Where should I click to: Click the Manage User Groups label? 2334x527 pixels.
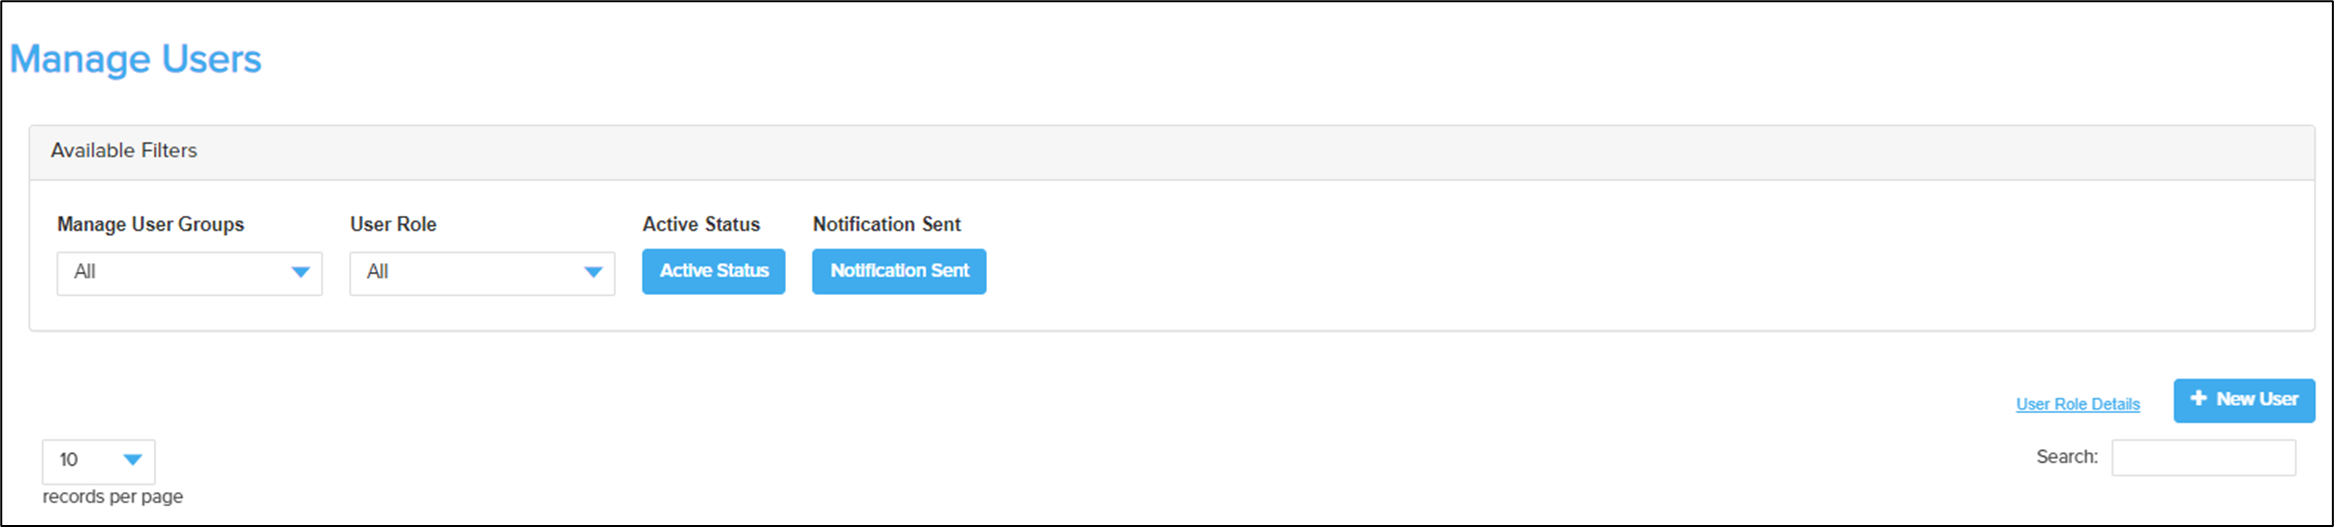click(x=151, y=224)
